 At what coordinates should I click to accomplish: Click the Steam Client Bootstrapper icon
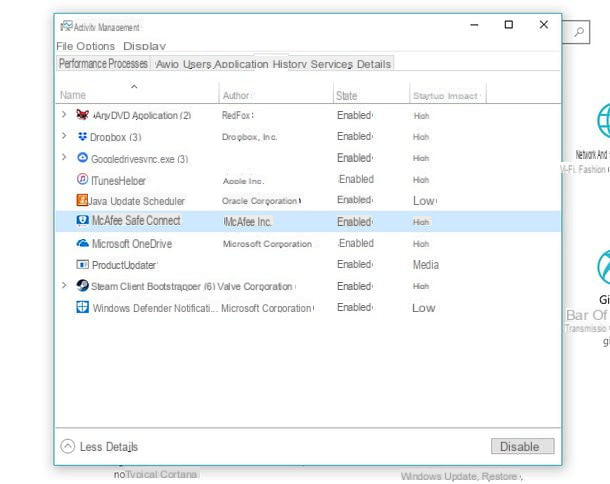click(82, 286)
